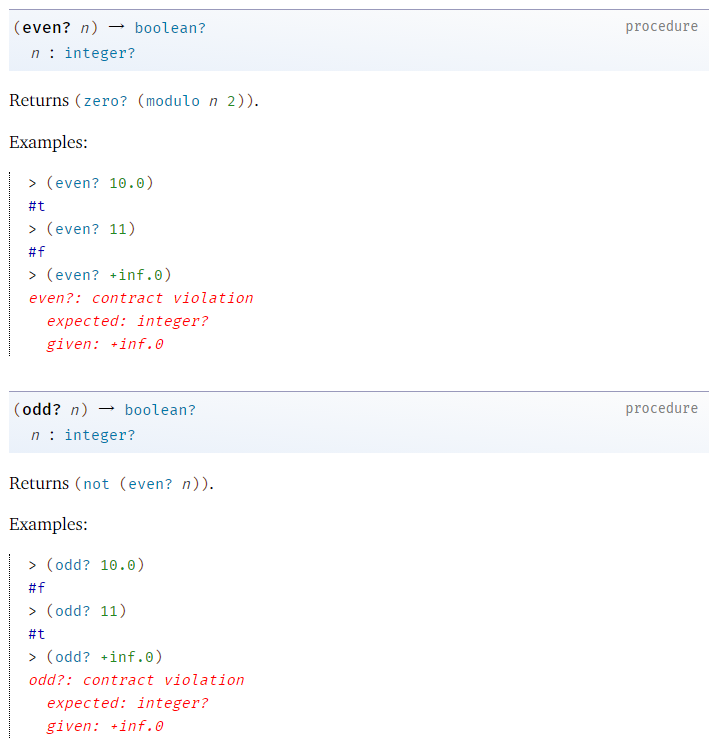
Task: Open the boolean? link in even? signature
Action: pos(170,28)
